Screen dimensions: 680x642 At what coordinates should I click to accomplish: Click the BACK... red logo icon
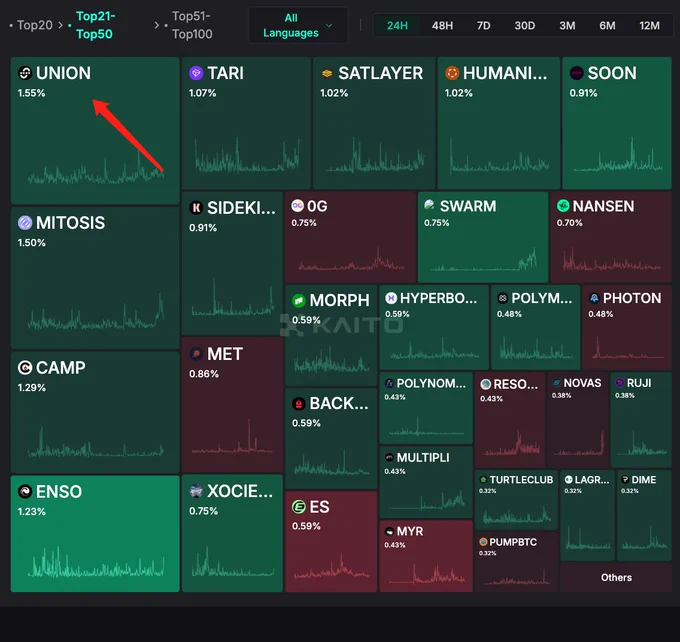298,403
